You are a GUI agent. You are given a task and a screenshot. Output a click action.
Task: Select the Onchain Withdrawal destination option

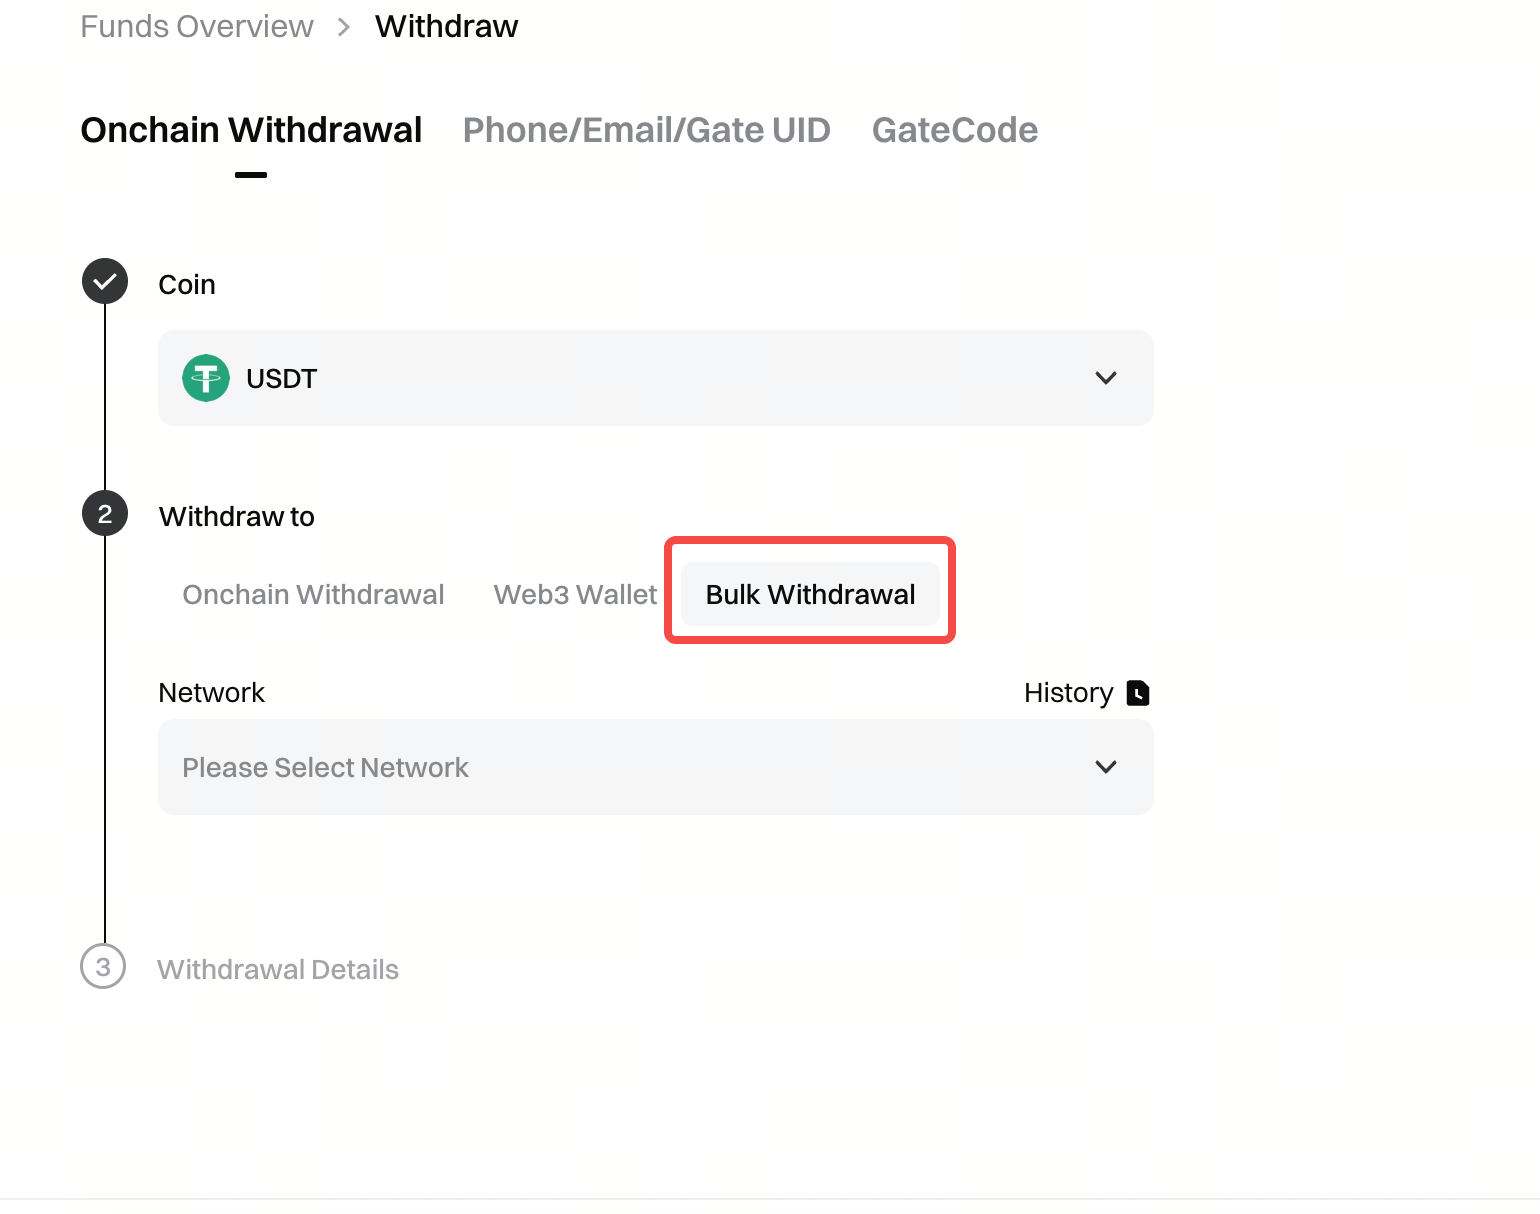tap(313, 595)
